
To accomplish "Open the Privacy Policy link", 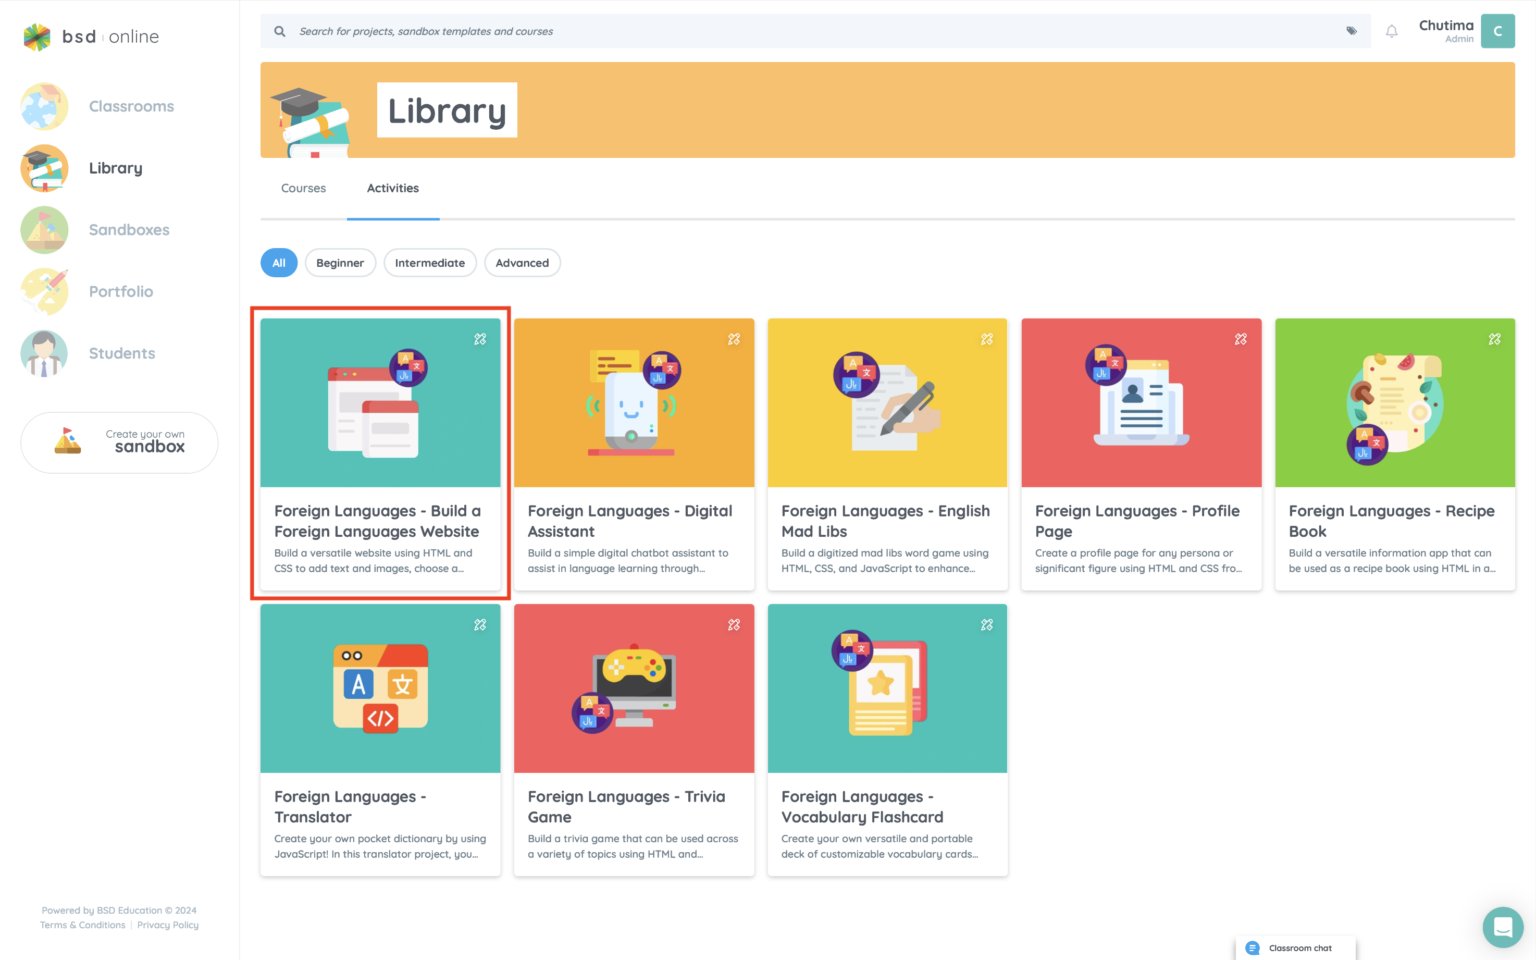I will coord(167,925).
